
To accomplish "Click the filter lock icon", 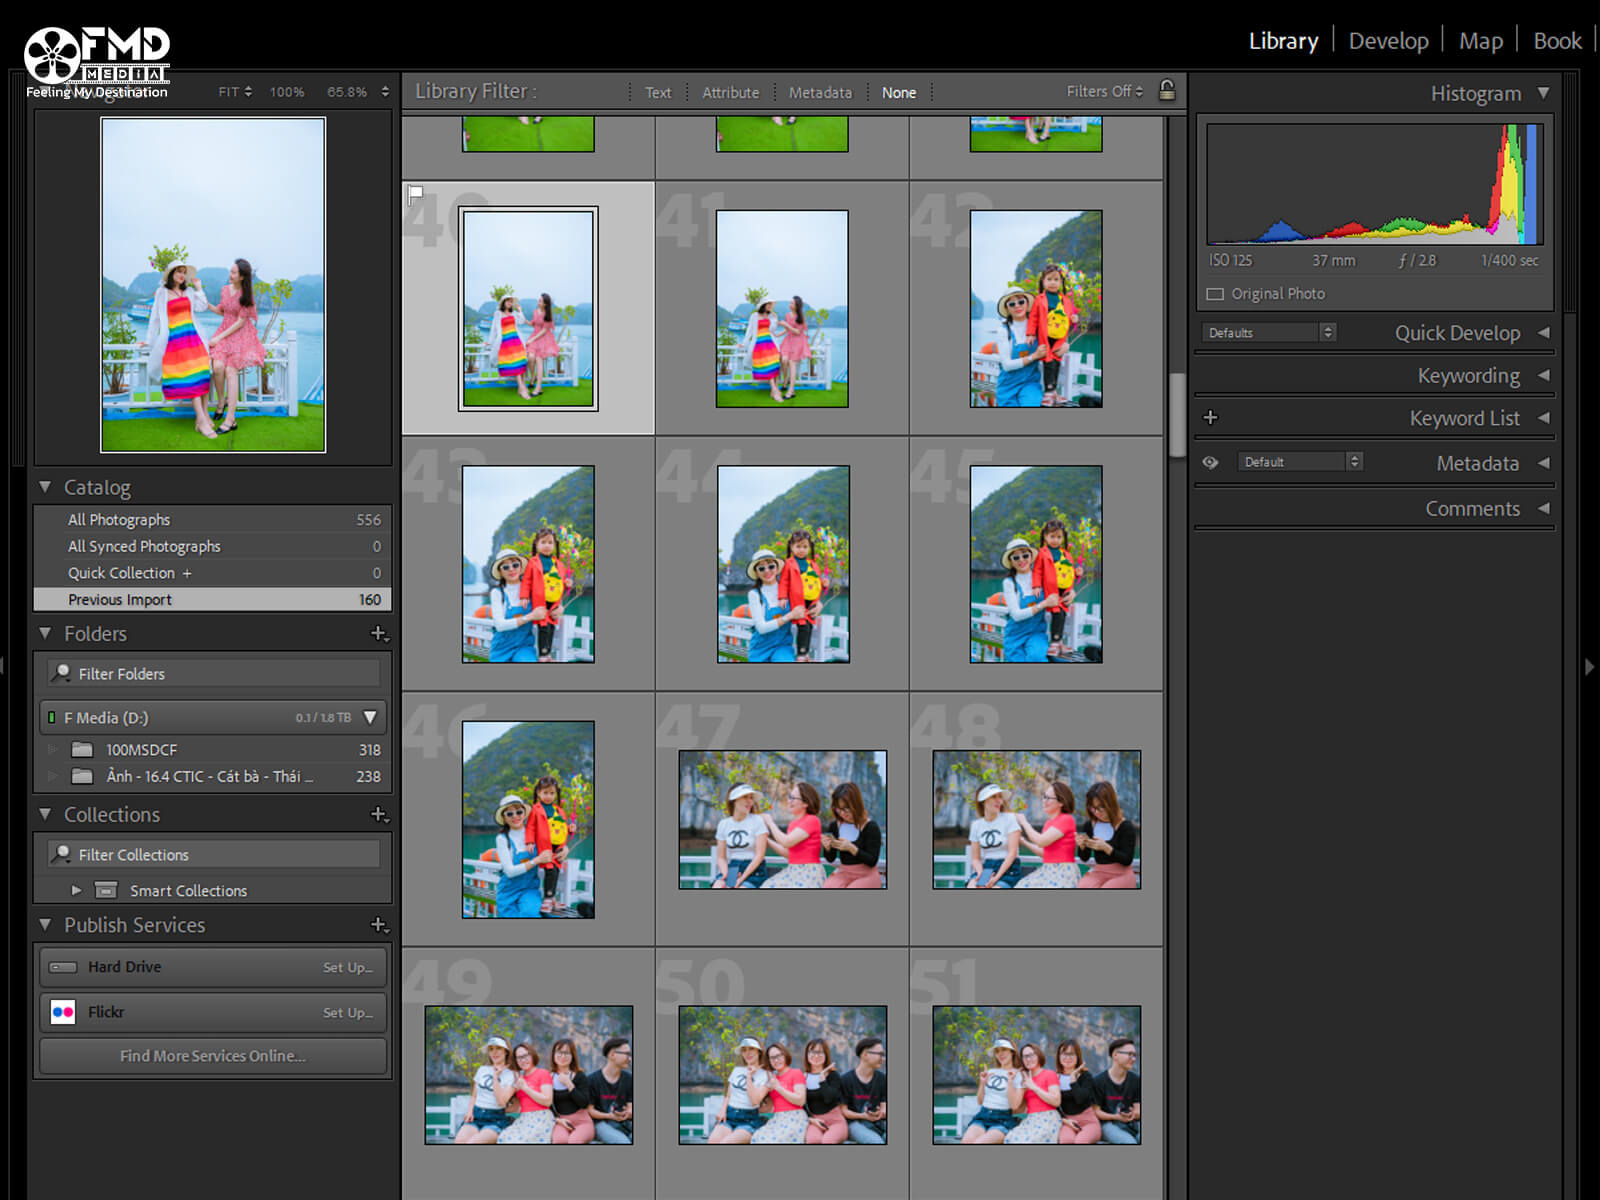I will click(1167, 91).
